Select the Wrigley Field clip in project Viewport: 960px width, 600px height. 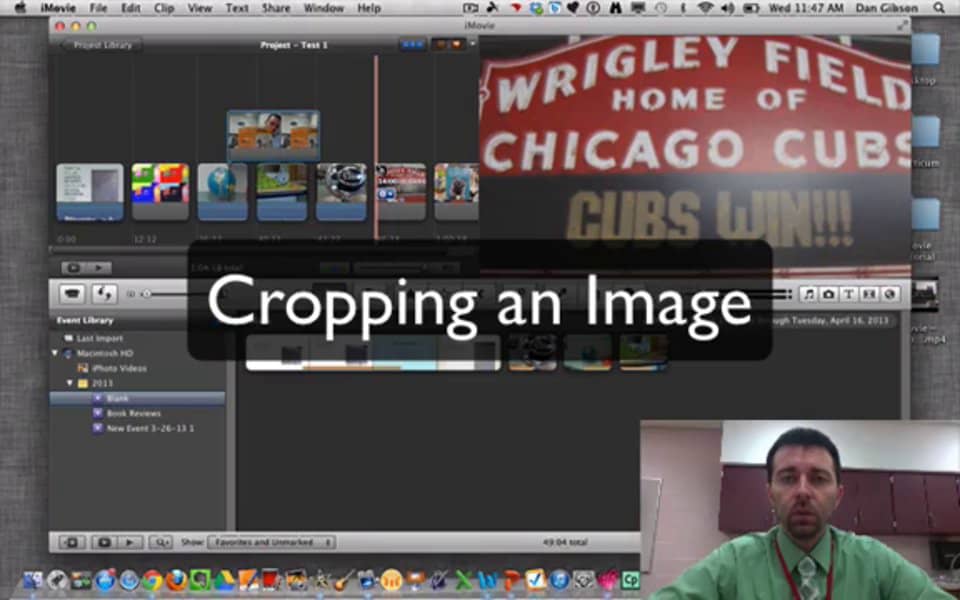(402, 192)
